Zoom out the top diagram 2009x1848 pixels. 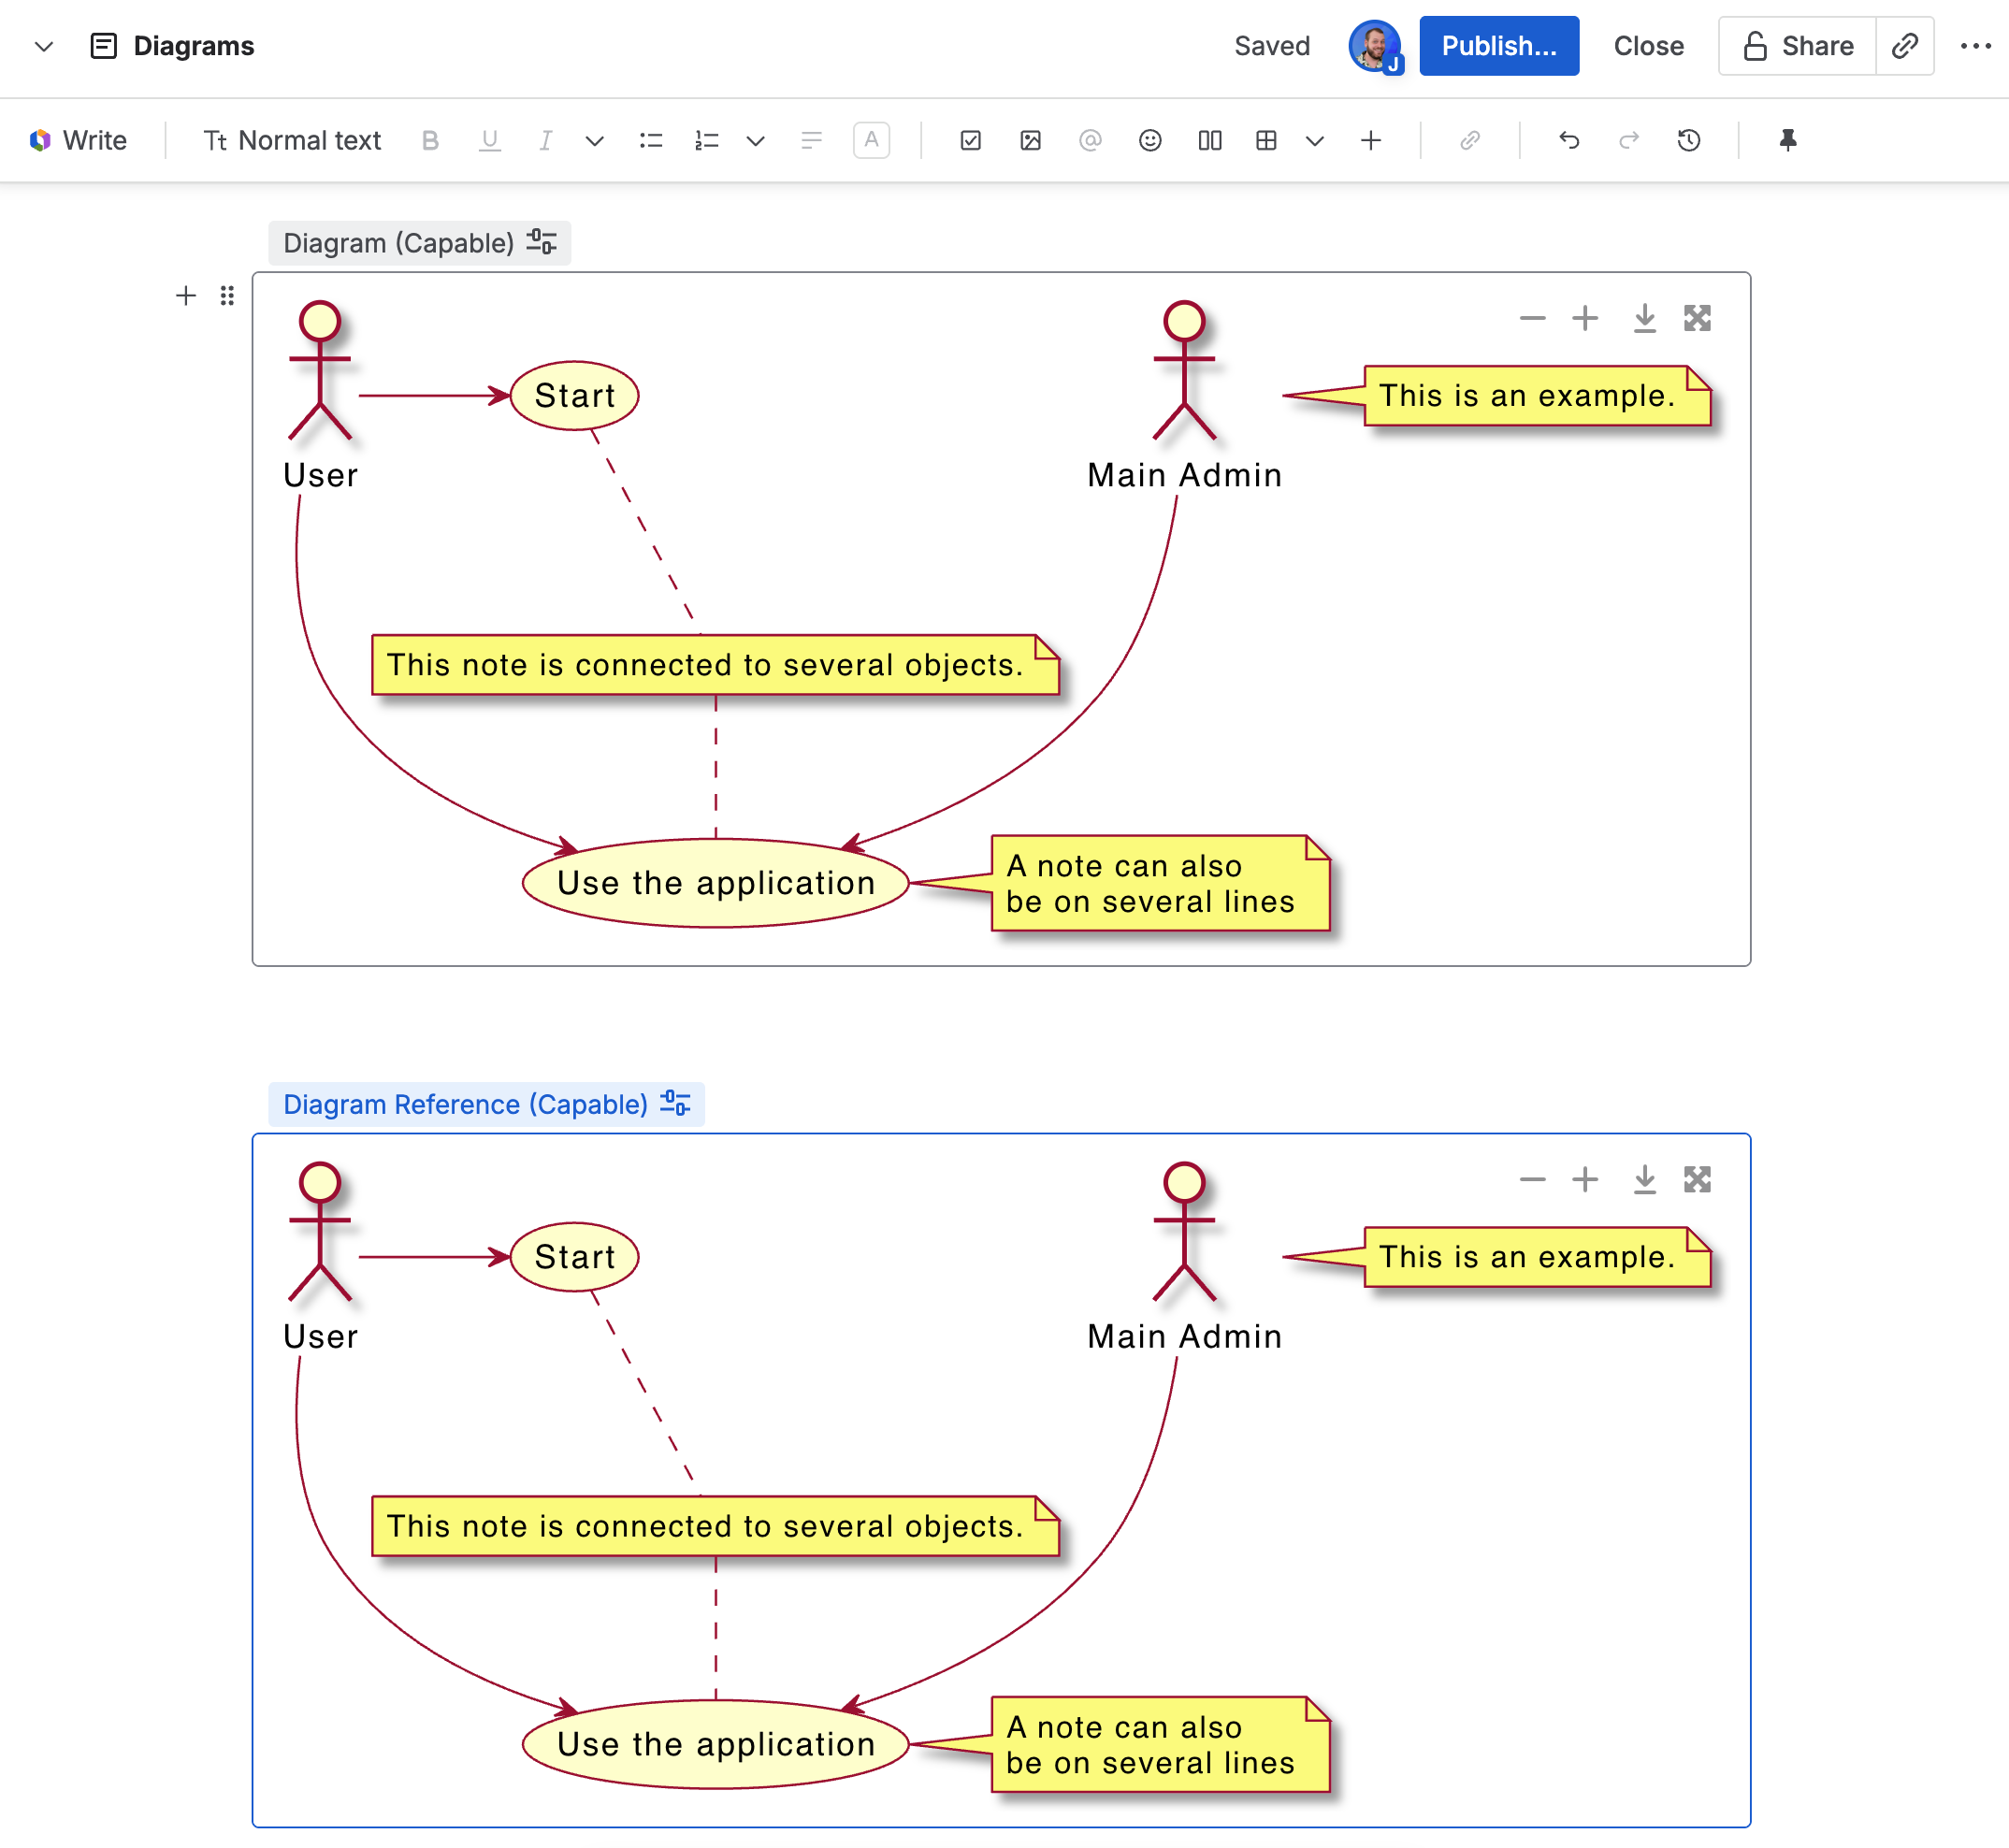1532,319
